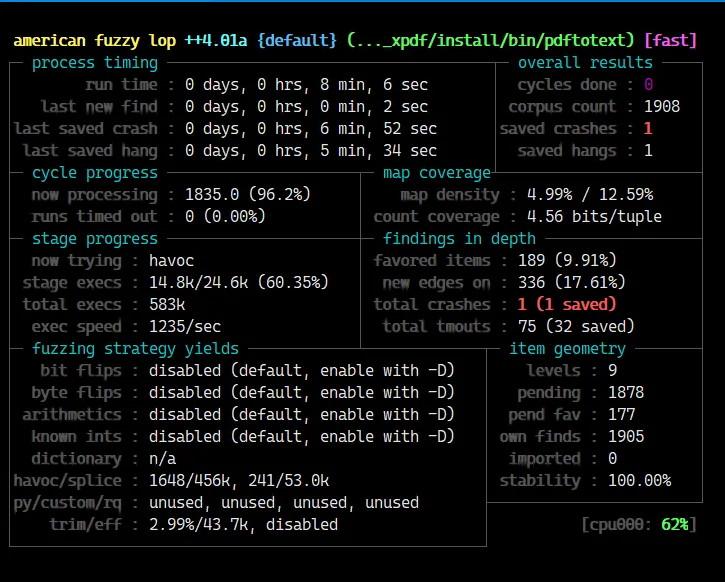Click the imported value '0'

pyautogui.click(x=612, y=459)
